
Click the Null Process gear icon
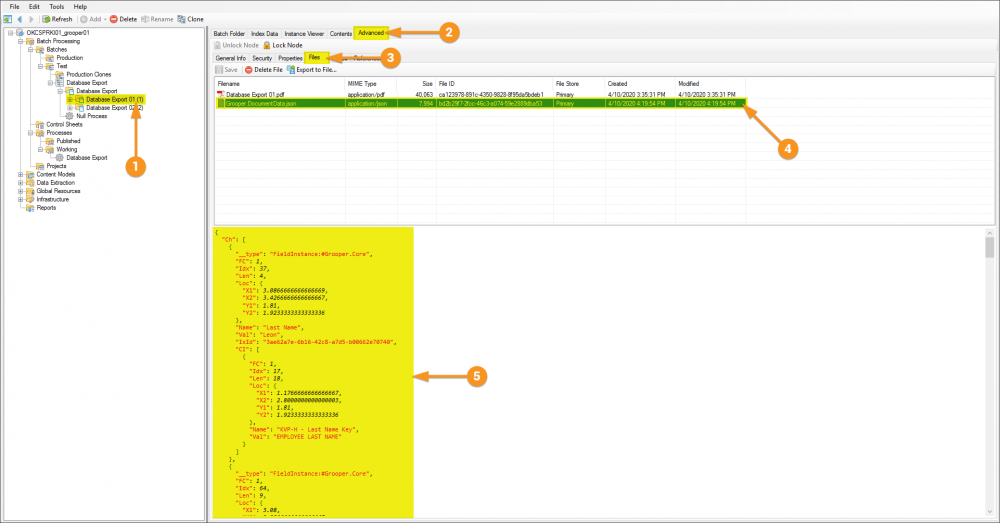point(70,116)
